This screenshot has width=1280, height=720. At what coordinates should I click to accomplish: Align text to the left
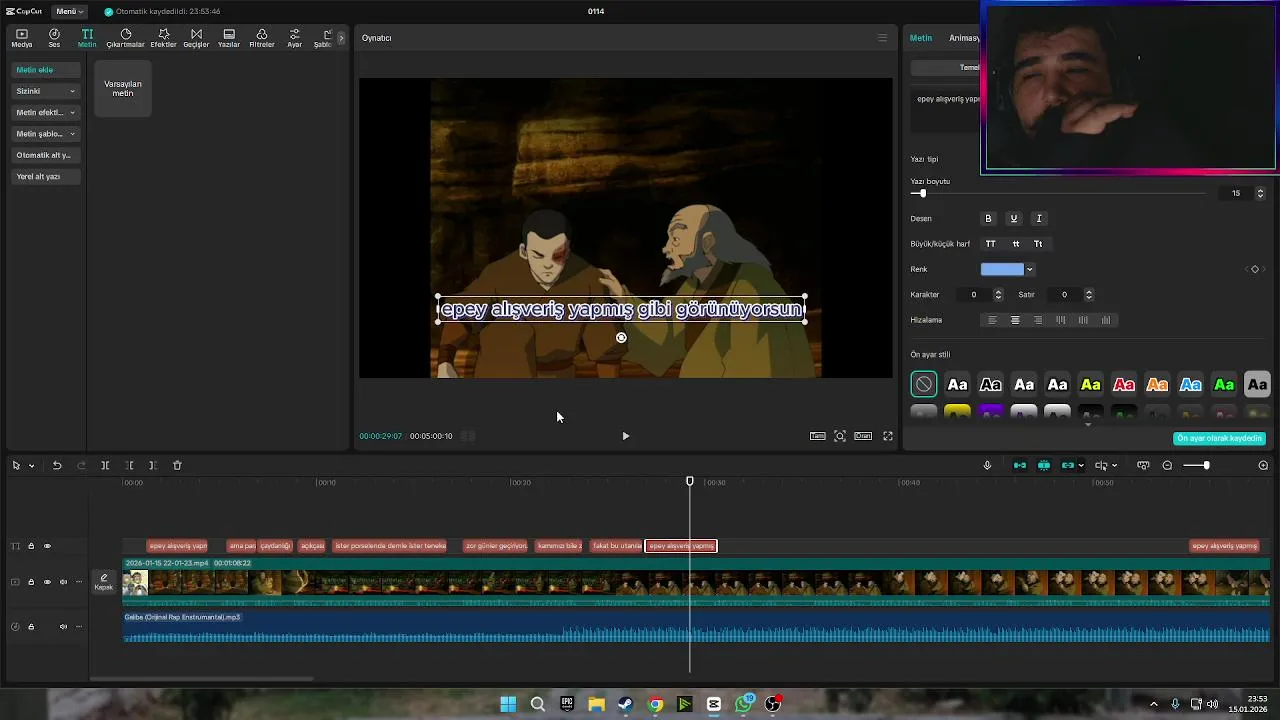(992, 320)
